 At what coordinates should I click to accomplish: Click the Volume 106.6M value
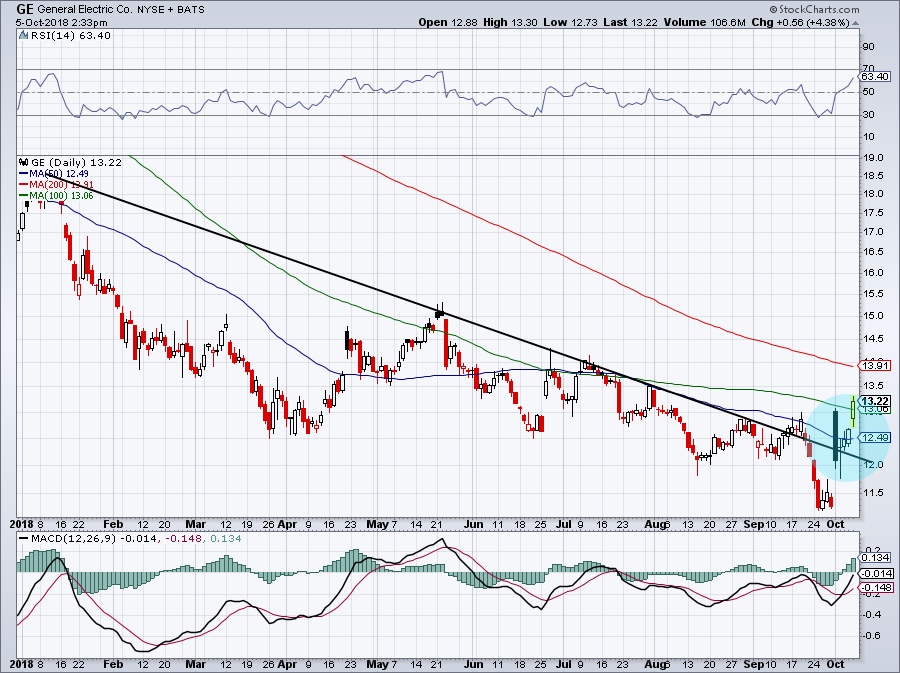point(704,22)
